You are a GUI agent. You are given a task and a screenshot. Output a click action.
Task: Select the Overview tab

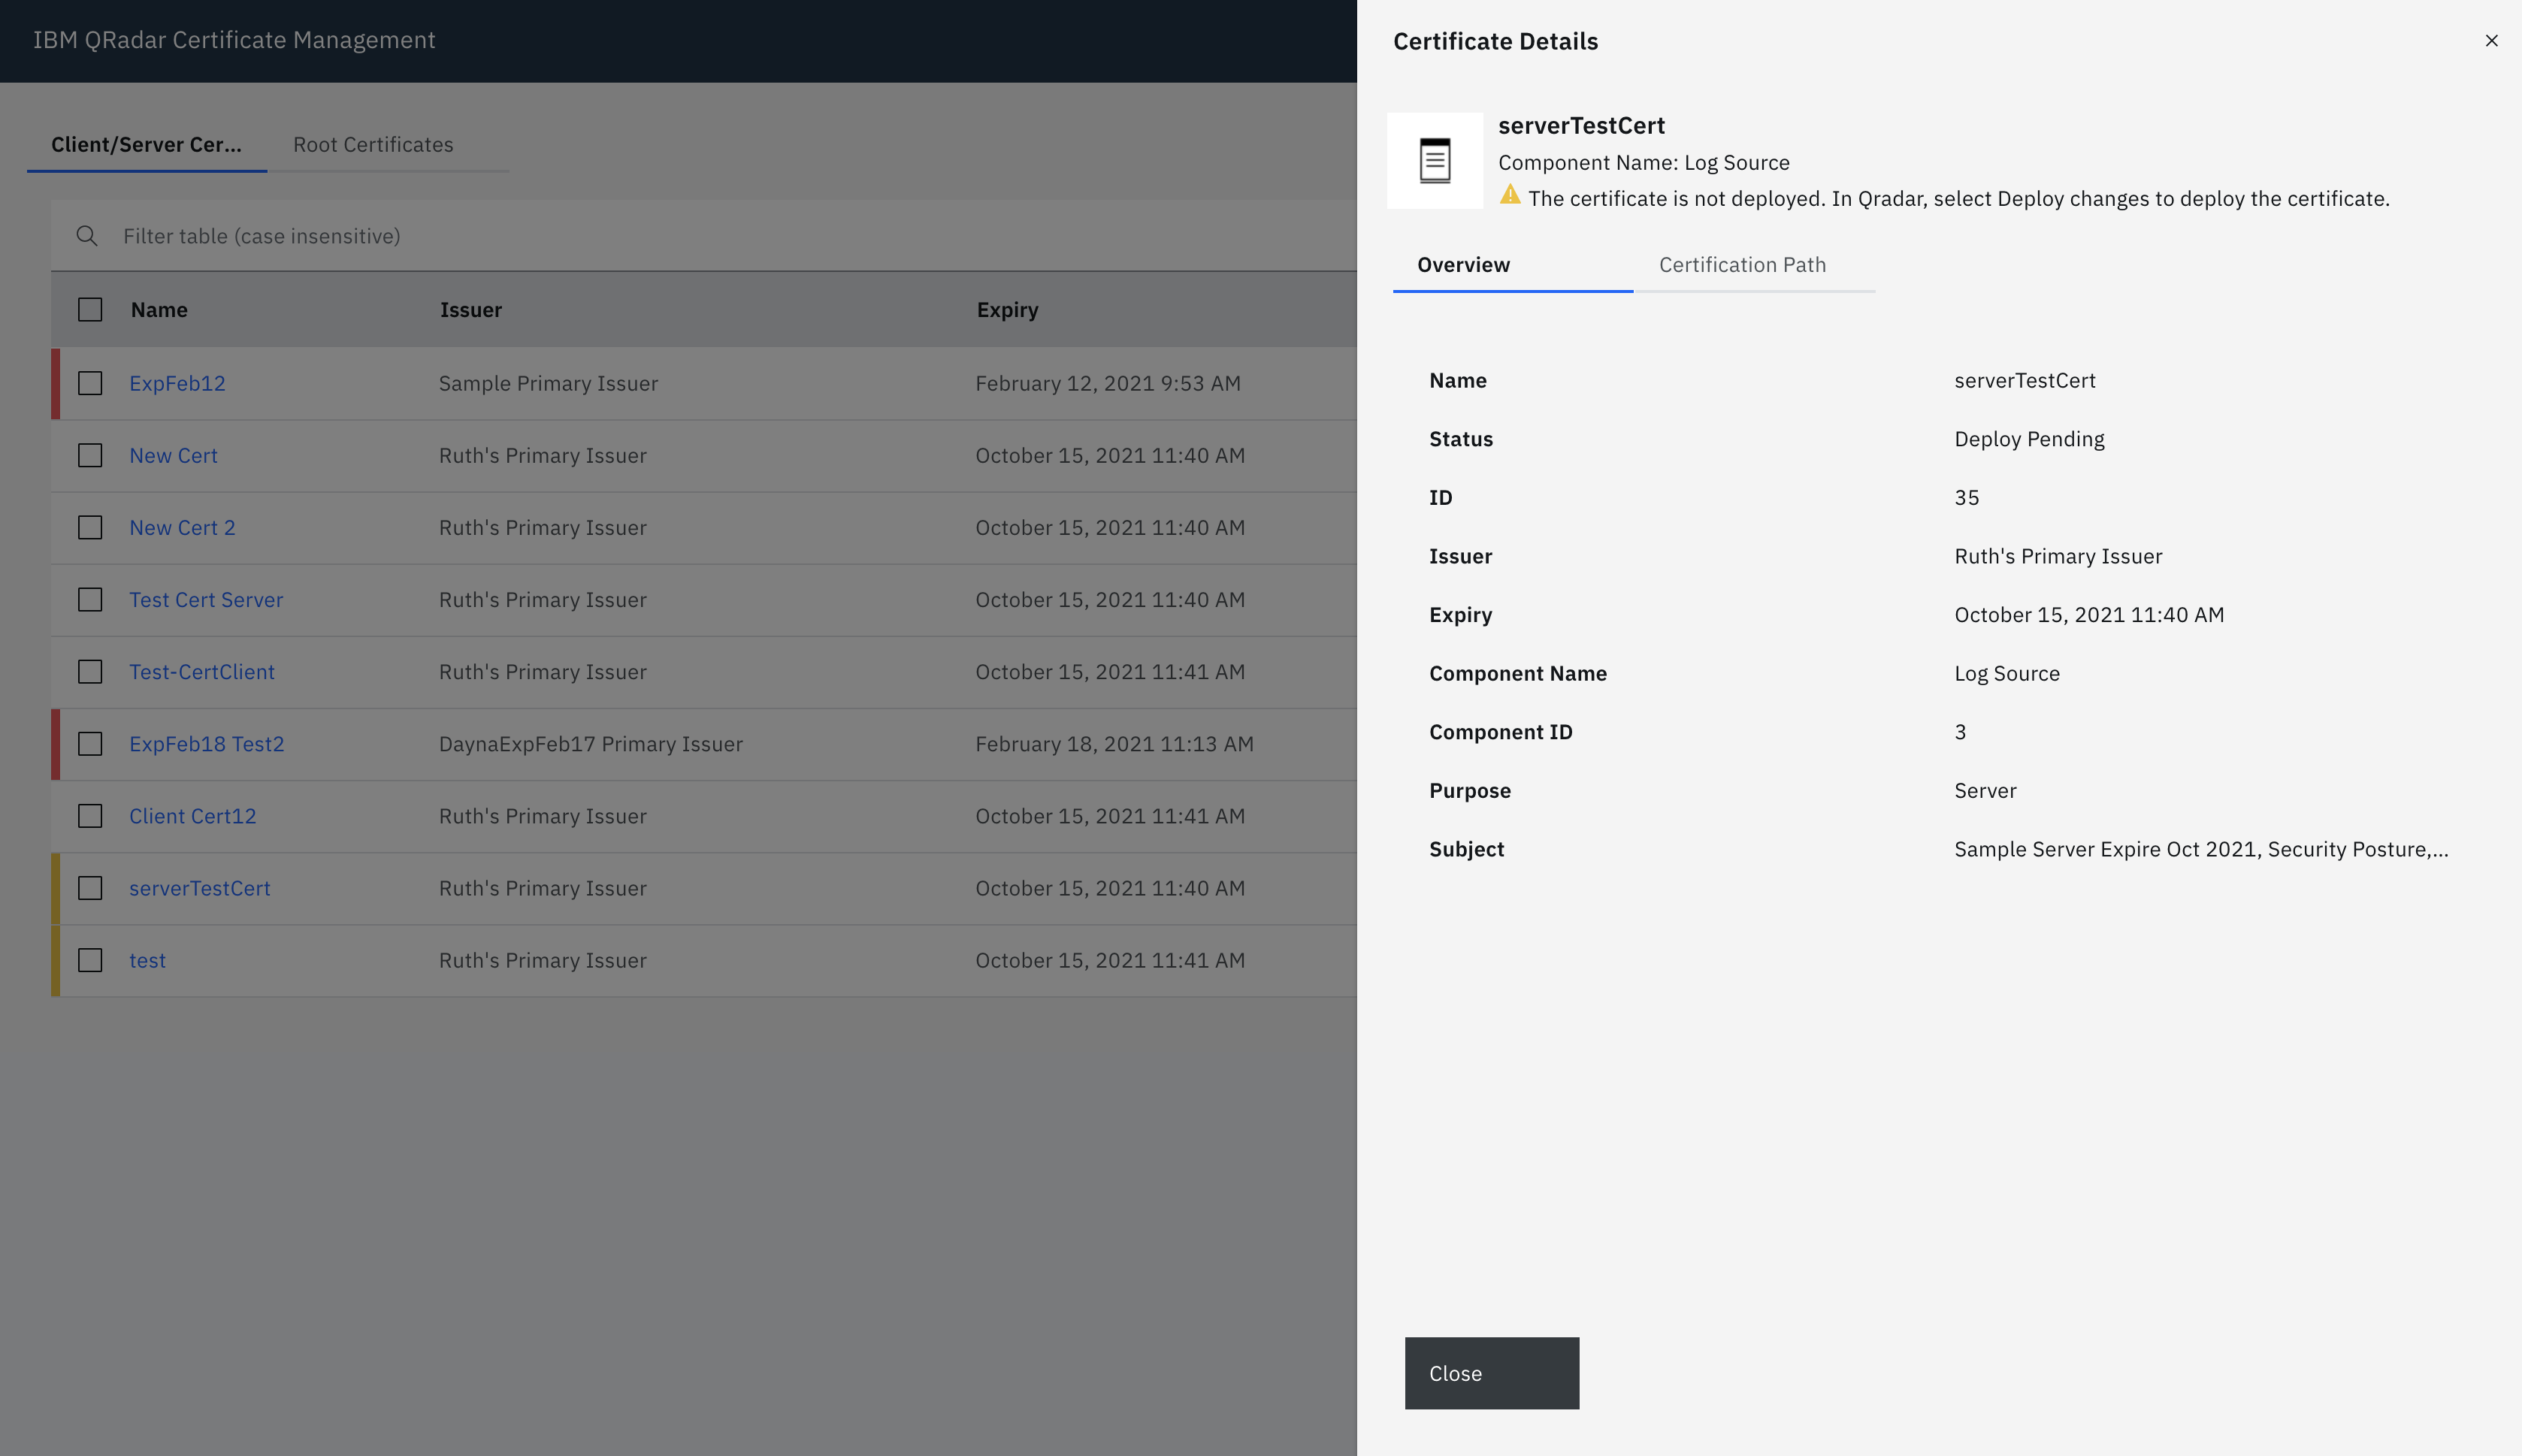pyautogui.click(x=1463, y=265)
